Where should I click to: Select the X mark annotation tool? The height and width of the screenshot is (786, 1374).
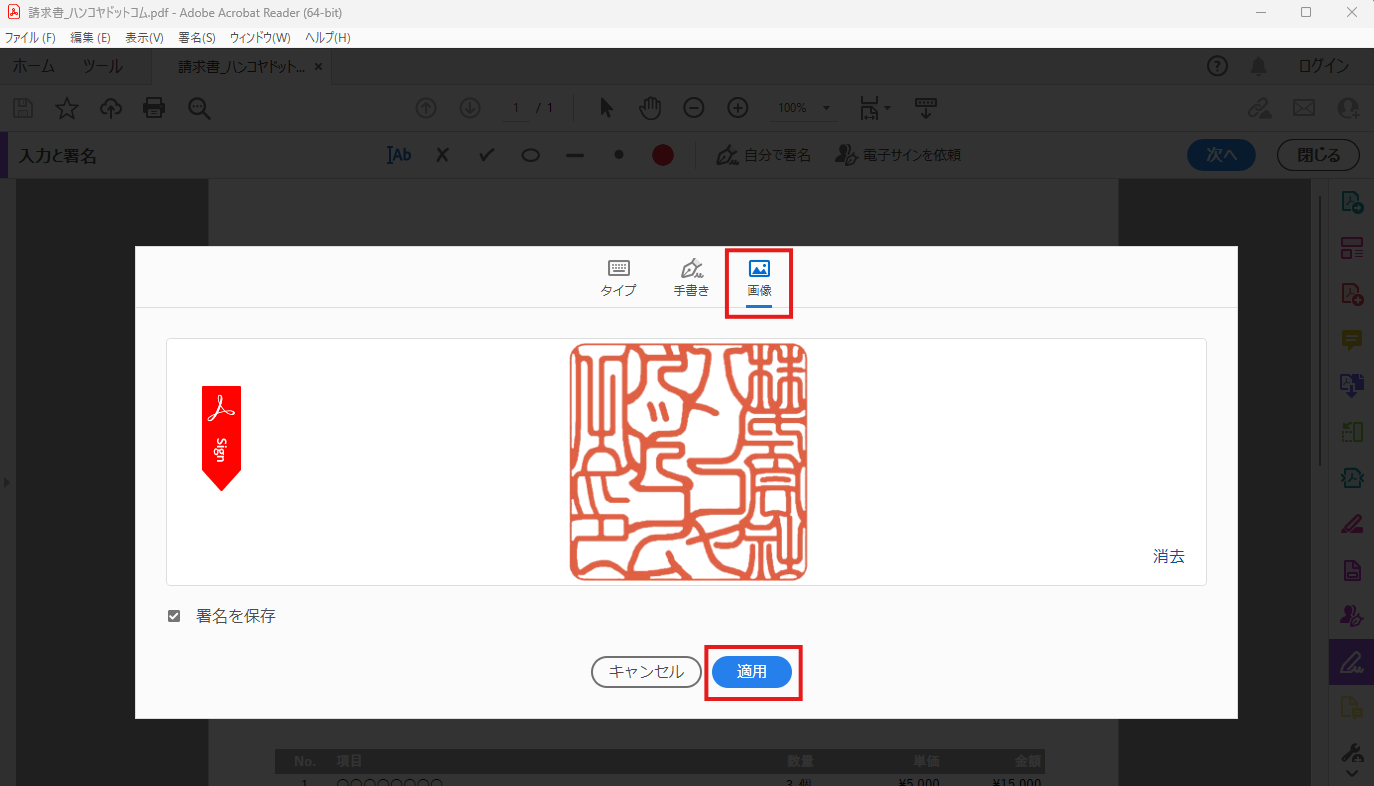[442, 154]
